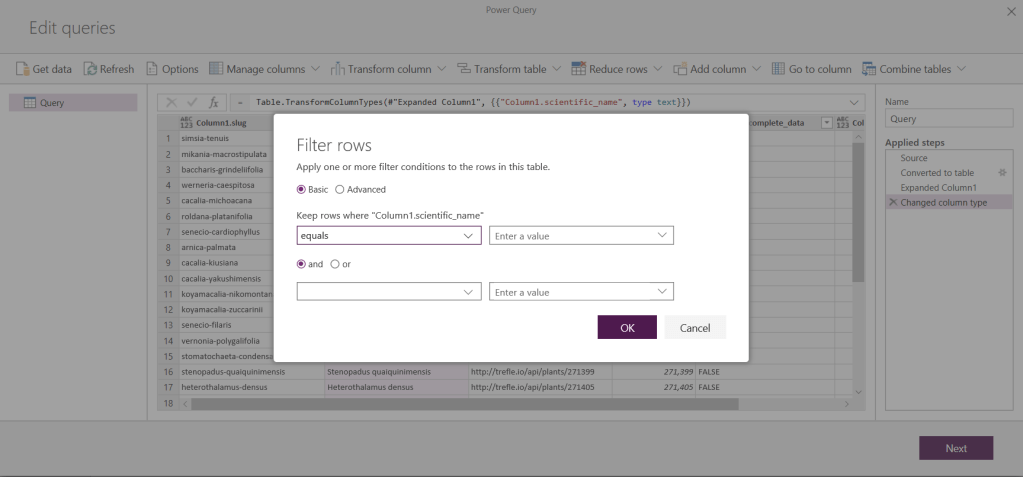Click OK to apply the filter
The image size is (1023, 477).
[627, 328]
